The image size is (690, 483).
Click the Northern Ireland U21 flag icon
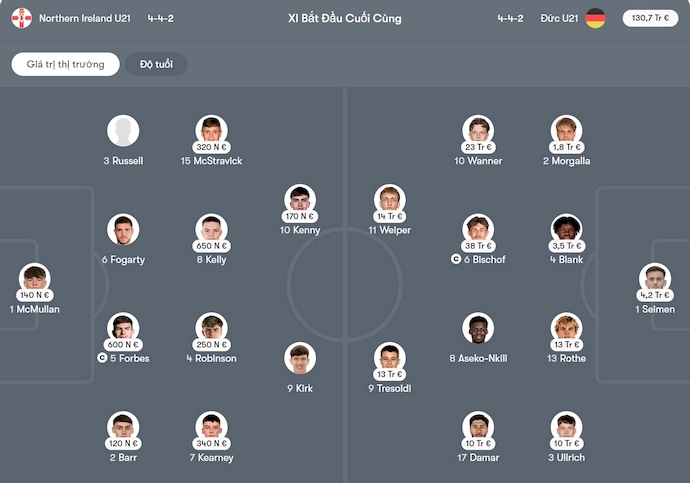22,18
